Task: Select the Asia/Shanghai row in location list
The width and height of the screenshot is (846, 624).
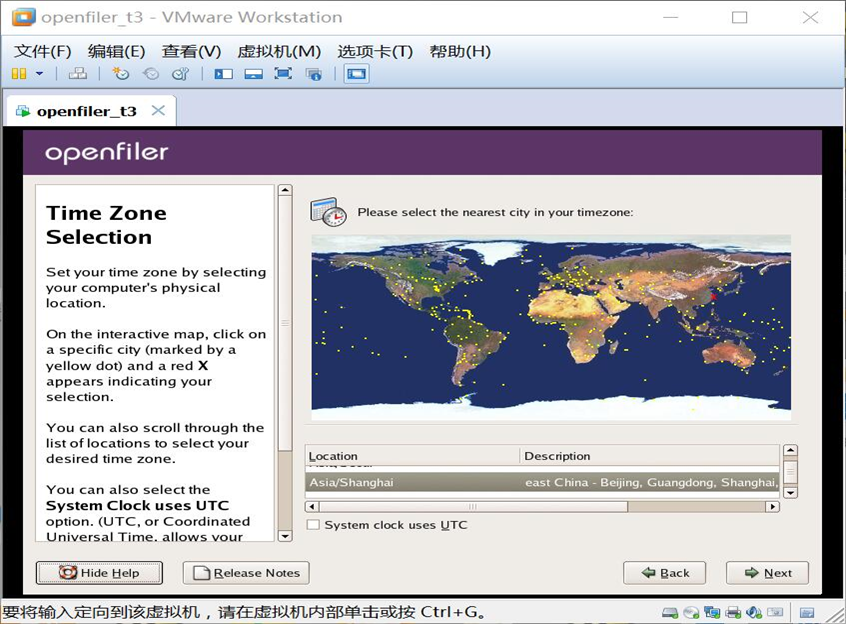Action: 542,482
